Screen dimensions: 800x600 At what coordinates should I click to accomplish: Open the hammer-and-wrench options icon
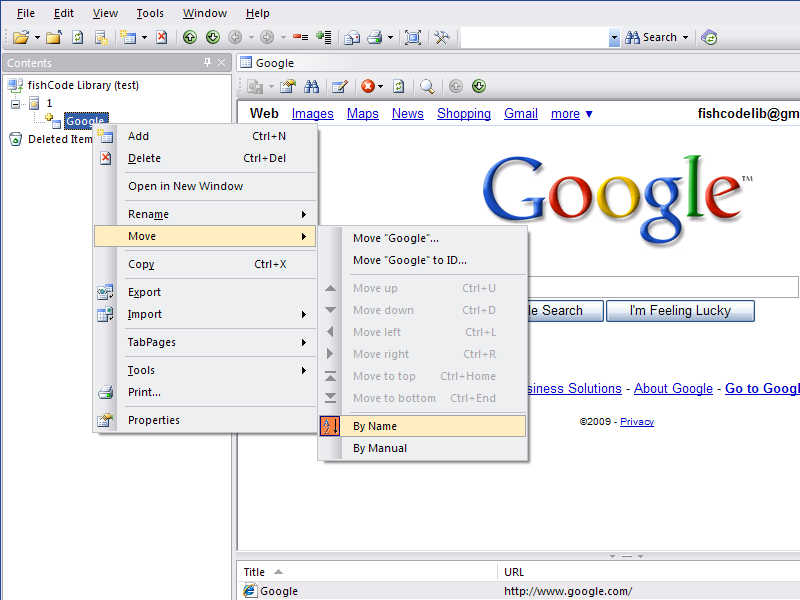442,37
